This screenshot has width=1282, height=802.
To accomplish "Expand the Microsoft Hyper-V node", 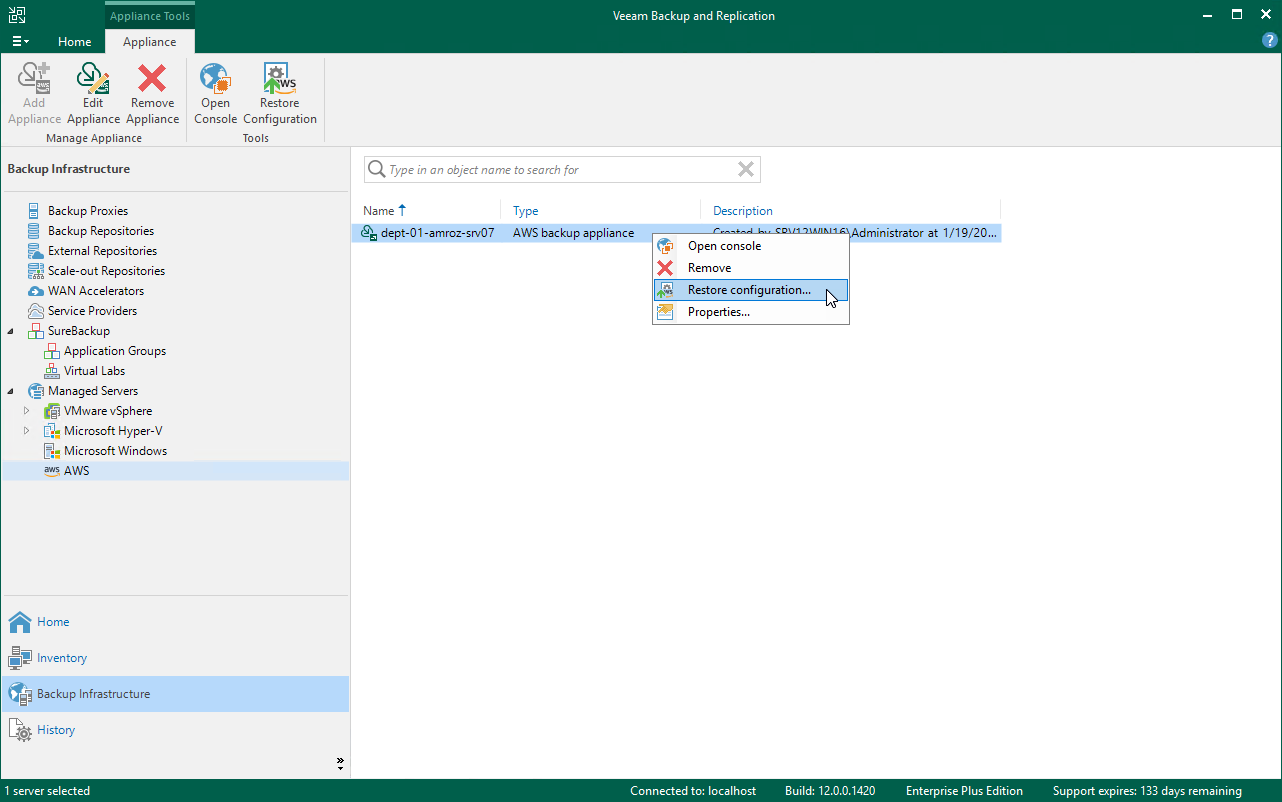I will pos(27,431).
